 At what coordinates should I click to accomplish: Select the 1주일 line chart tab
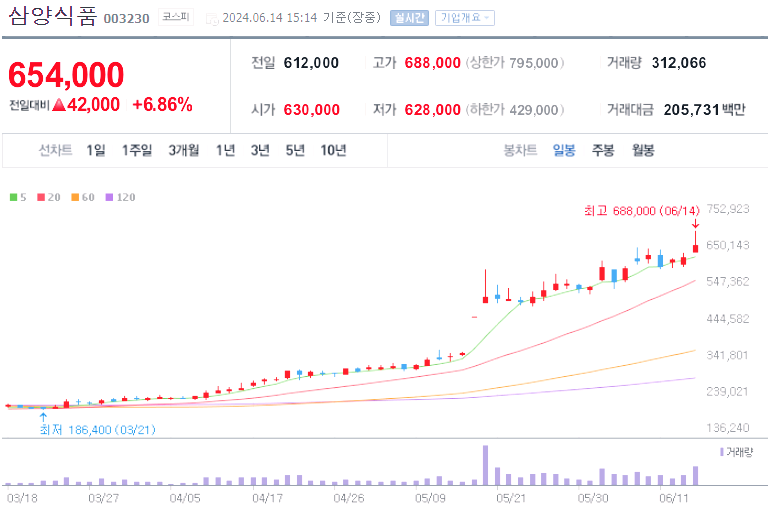click(137, 150)
